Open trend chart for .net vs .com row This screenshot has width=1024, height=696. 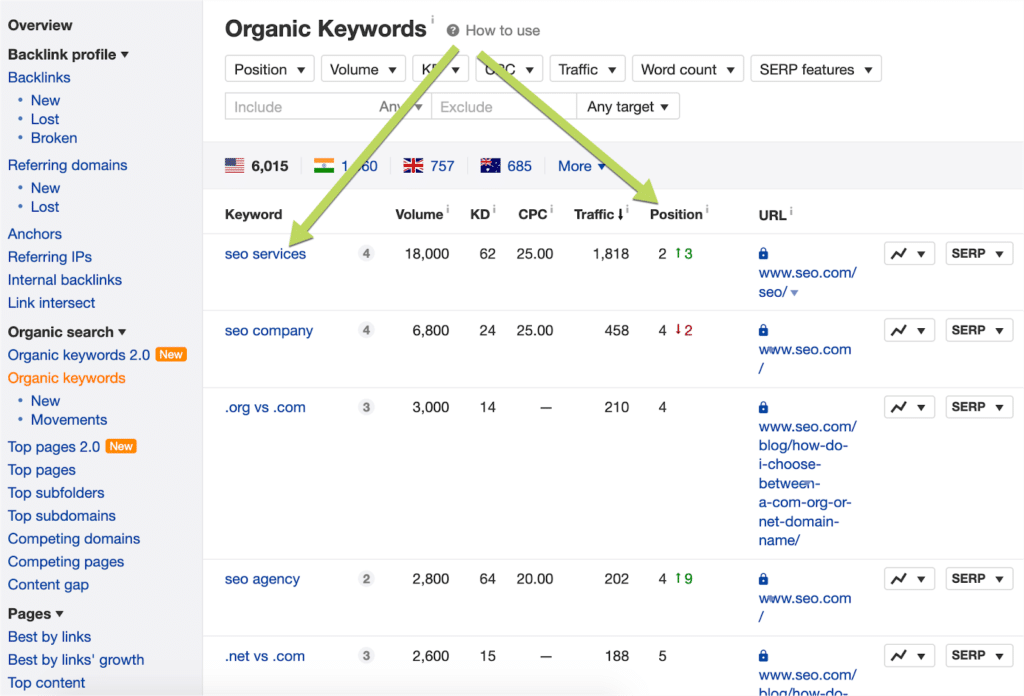pyautogui.click(x=909, y=655)
